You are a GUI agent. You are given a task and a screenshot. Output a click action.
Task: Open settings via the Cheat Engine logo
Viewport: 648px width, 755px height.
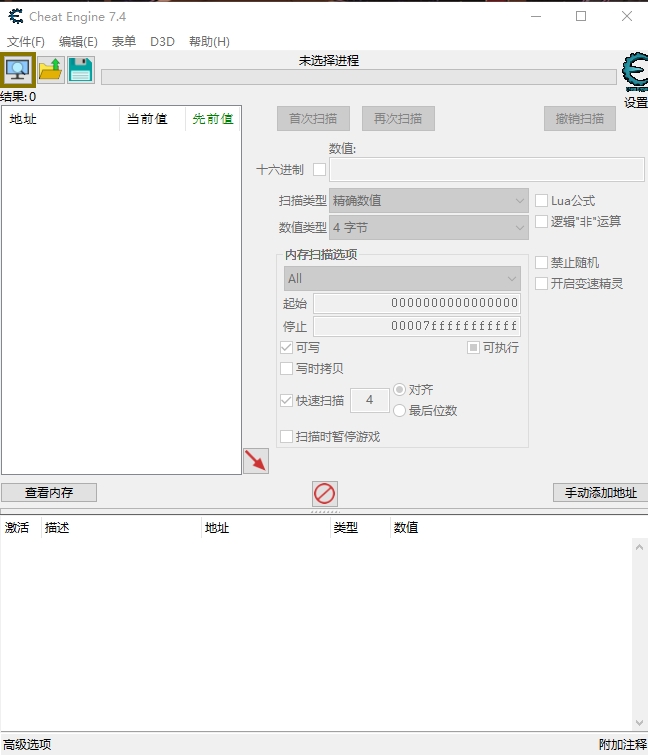pos(635,72)
